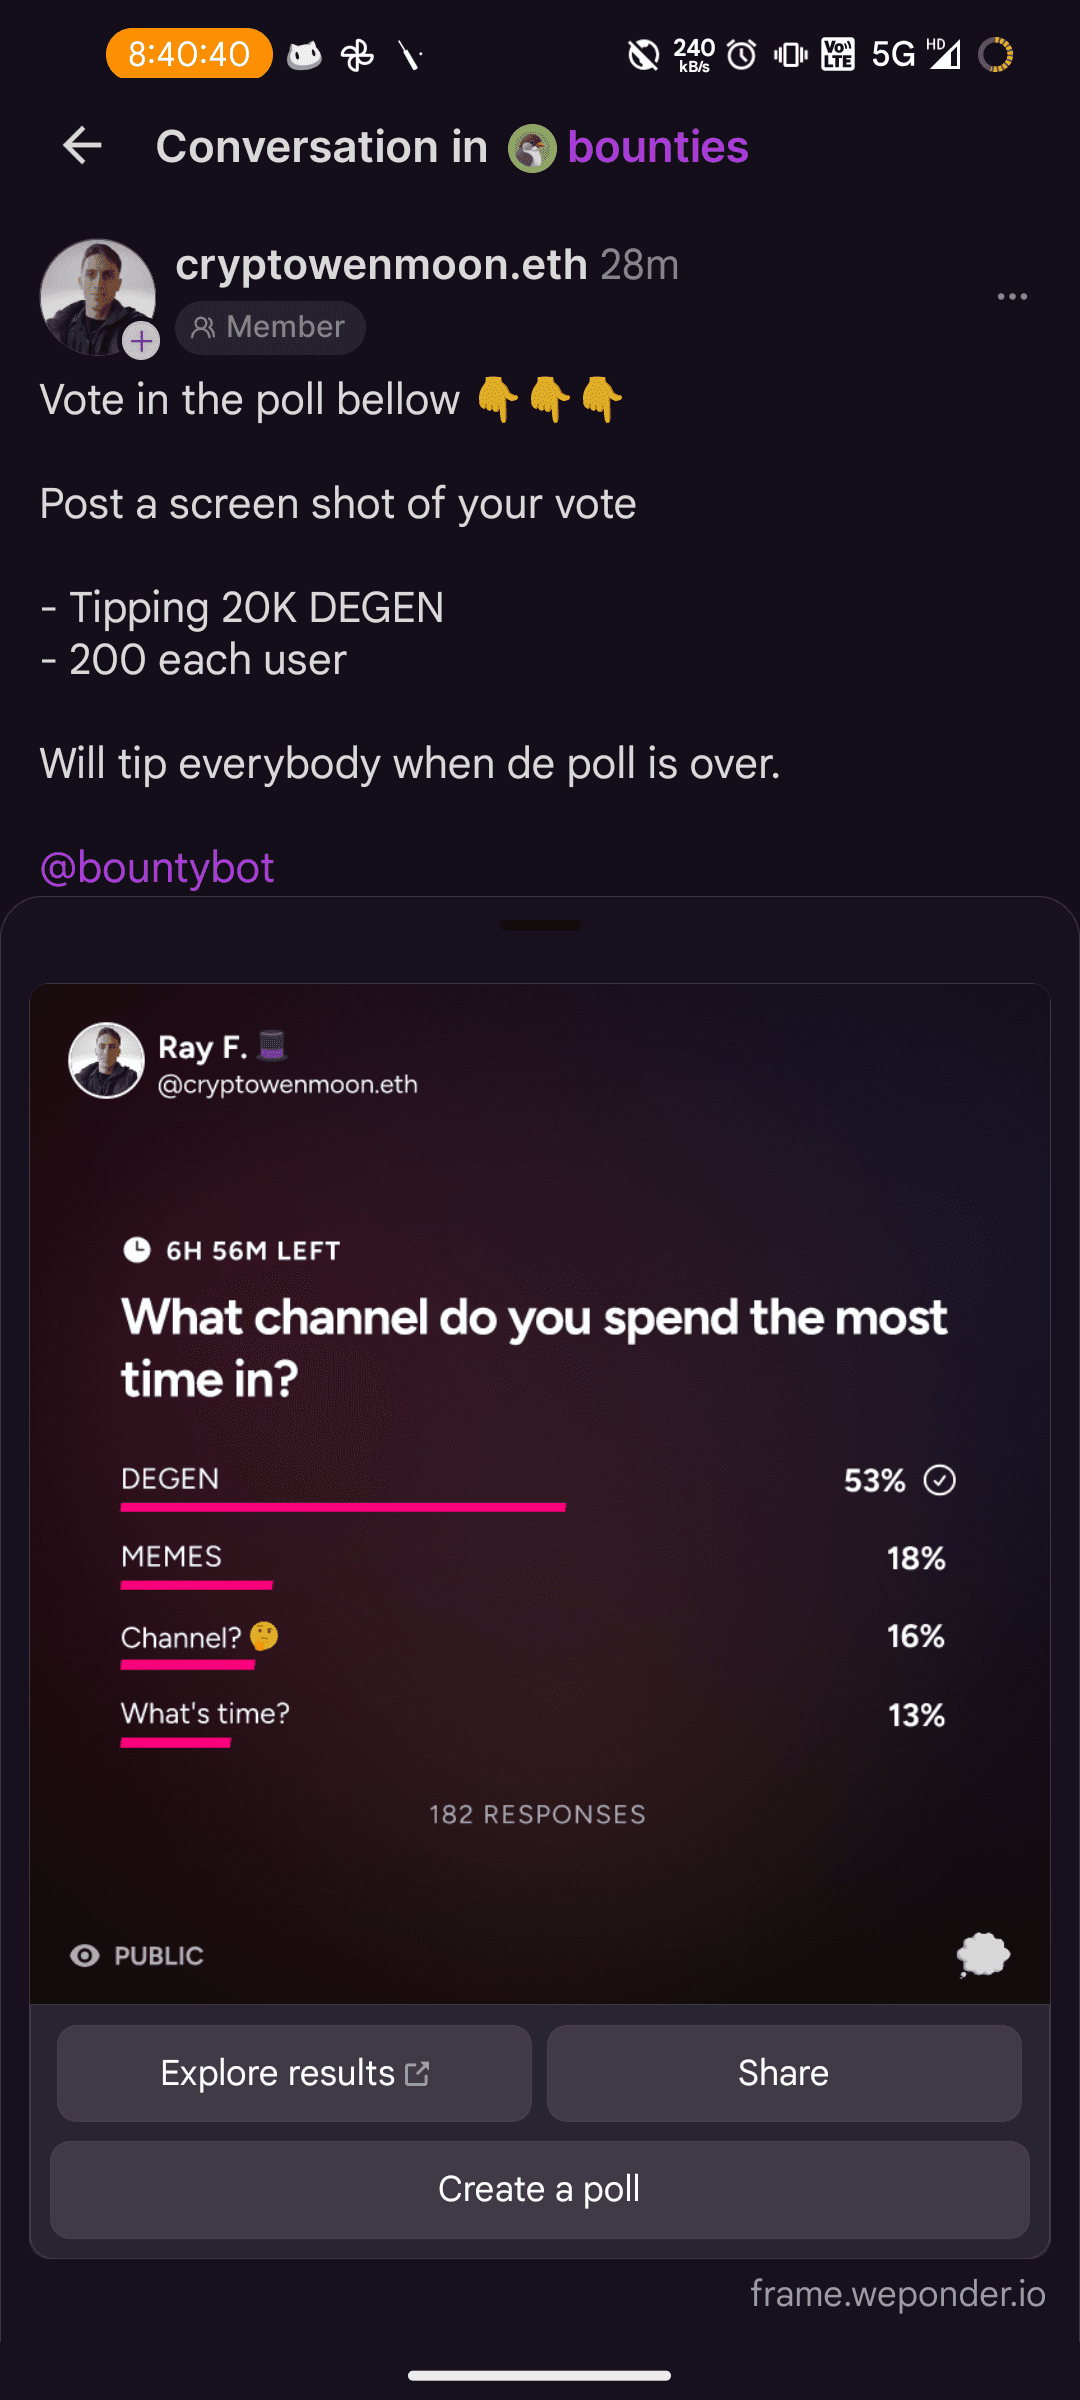
Task: Tap the back arrow icon
Action: click(x=82, y=146)
